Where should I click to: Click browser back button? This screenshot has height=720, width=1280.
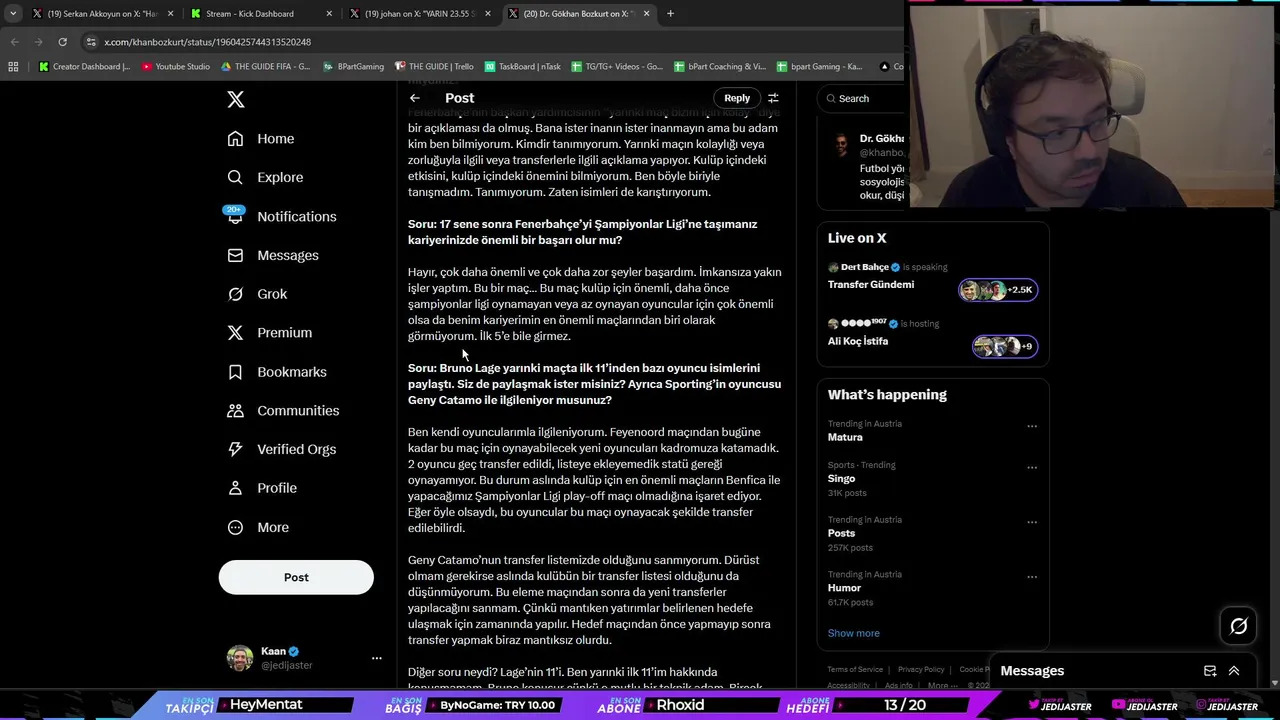point(14,42)
